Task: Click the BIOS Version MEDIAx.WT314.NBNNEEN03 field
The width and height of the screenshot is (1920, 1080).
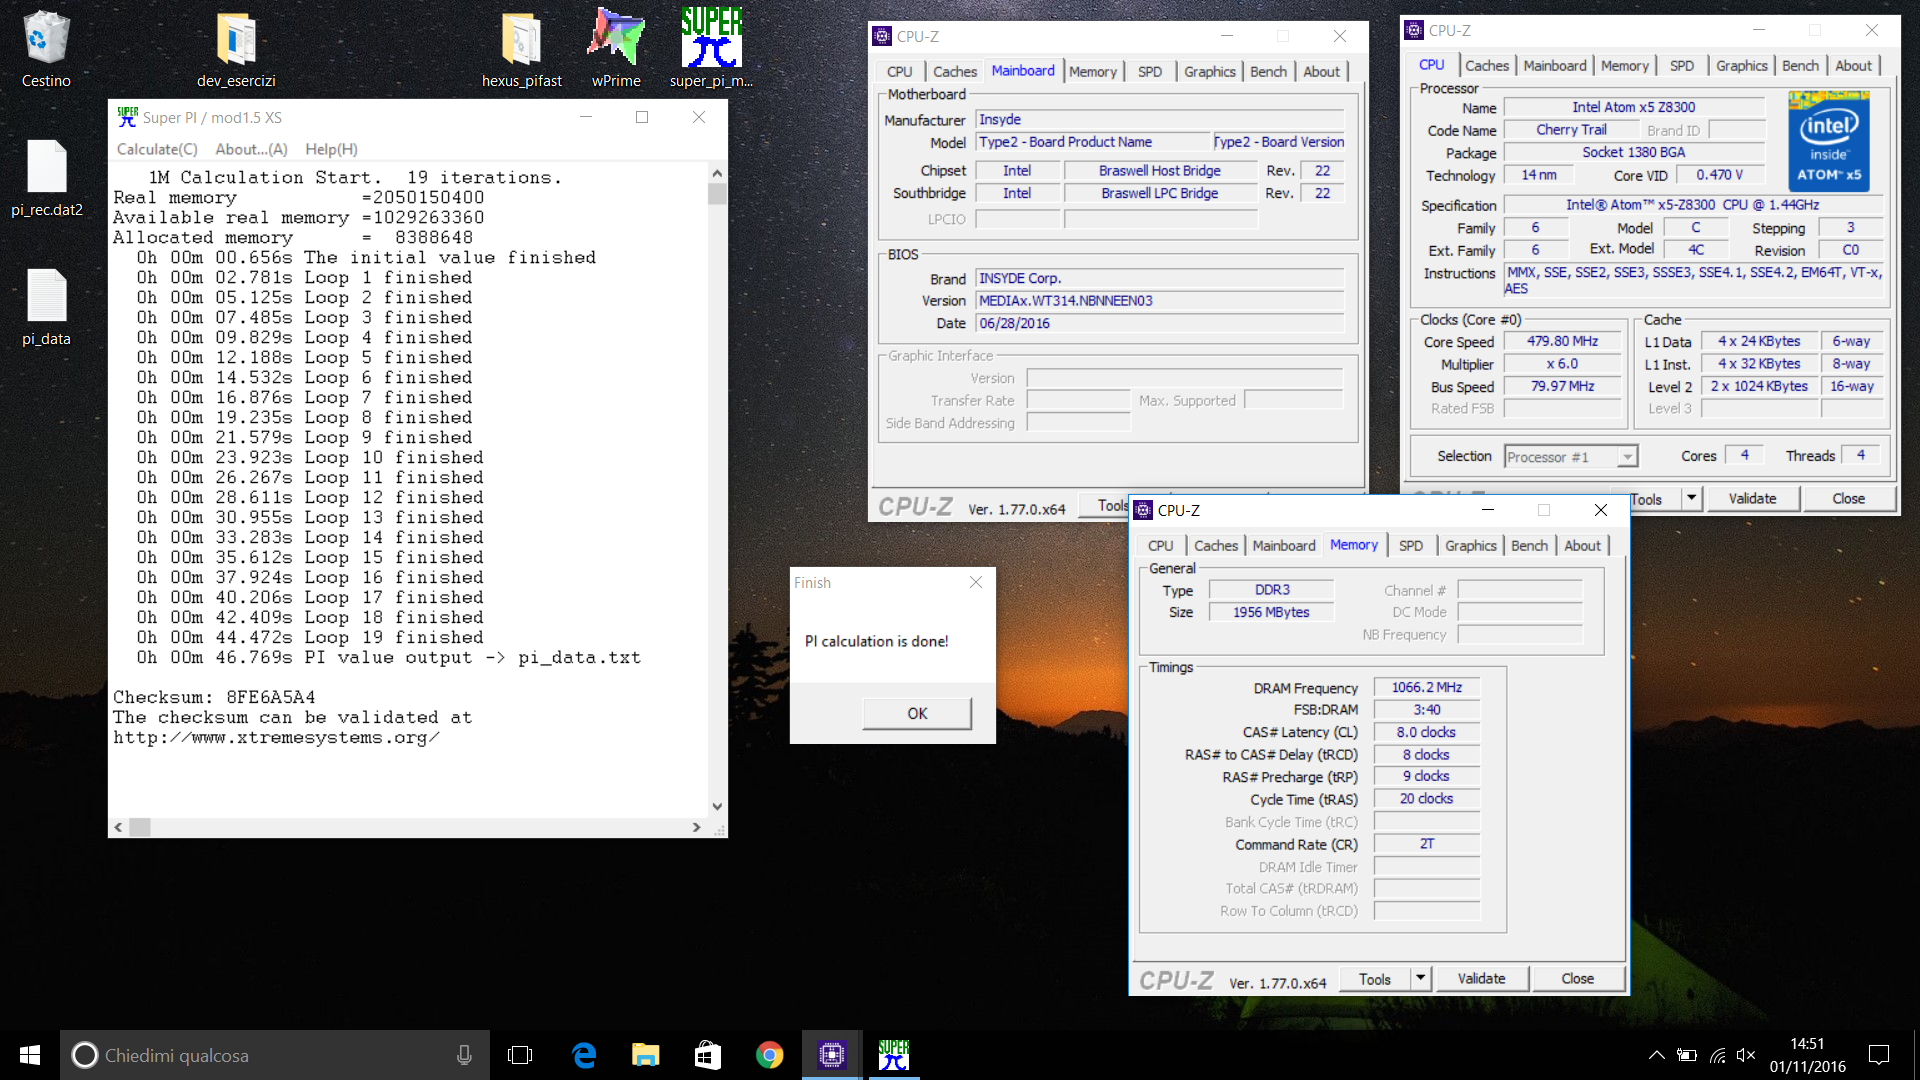Action: 1160,300
